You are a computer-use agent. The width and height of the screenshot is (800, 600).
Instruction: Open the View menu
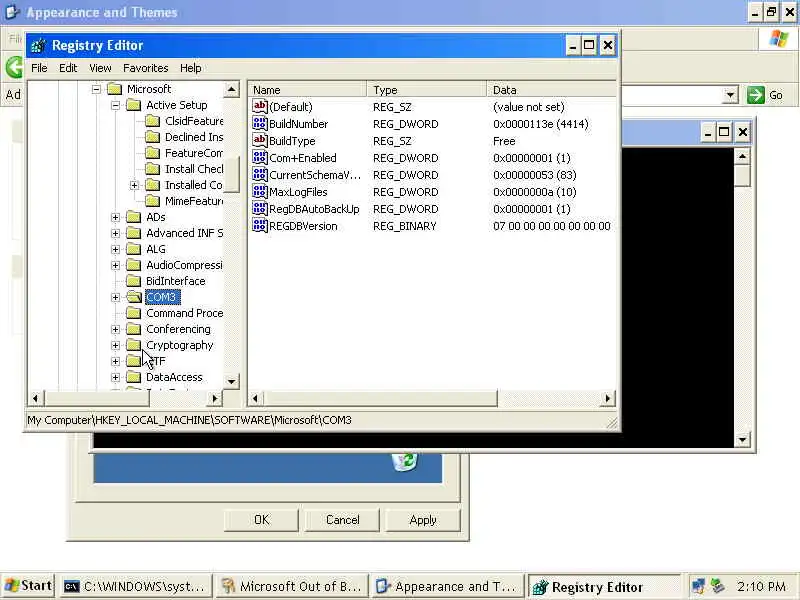point(100,68)
